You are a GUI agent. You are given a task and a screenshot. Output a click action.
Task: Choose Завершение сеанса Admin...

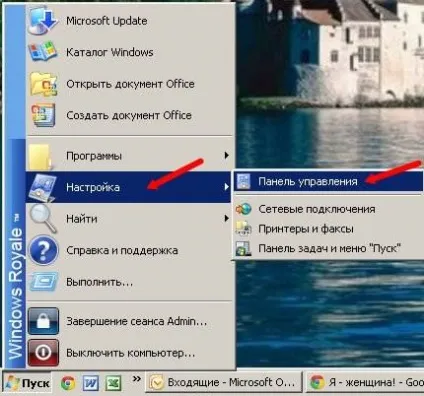tap(129, 321)
